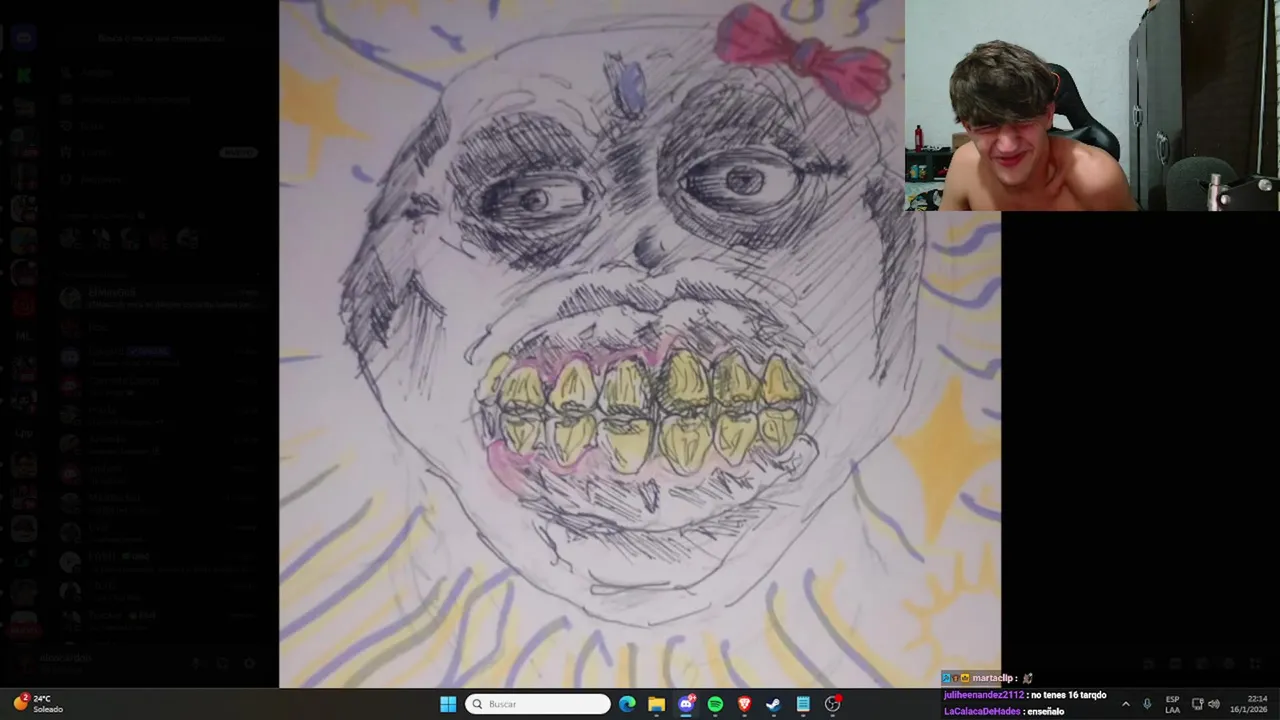The height and width of the screenshot is (720, 1280).
Task: Open network settings from tray icon
Action: coord(1198,704)
